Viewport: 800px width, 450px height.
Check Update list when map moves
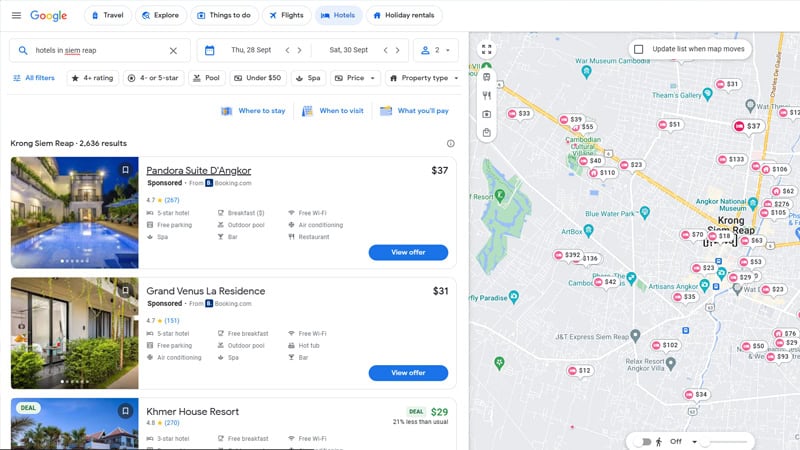[x=638, y=49]
